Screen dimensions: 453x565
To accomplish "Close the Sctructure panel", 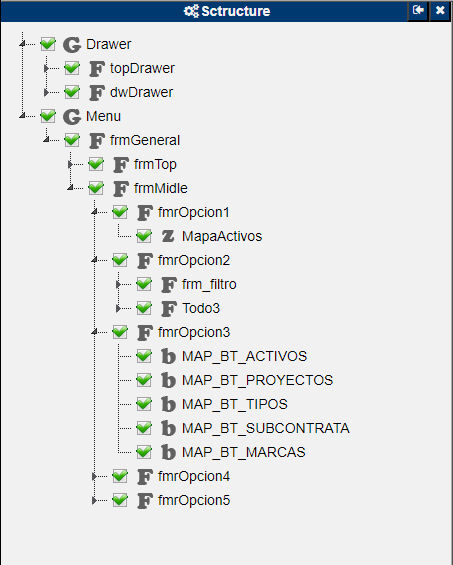I will click(x=440, y=10).
